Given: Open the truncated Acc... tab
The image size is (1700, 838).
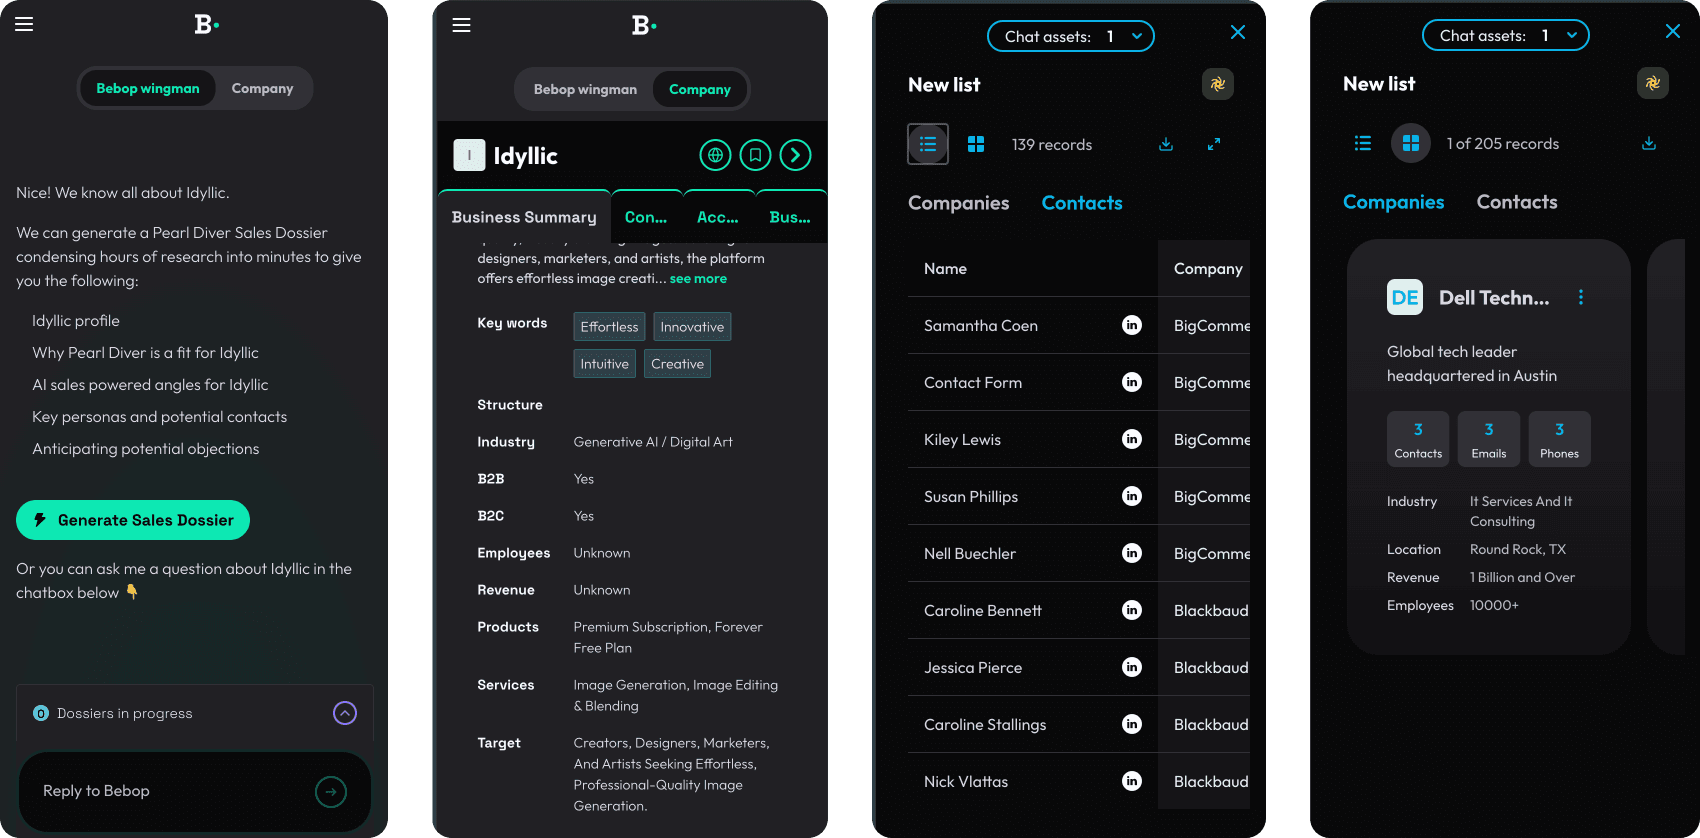Looking at the screenshot, I should click(718, 217).
